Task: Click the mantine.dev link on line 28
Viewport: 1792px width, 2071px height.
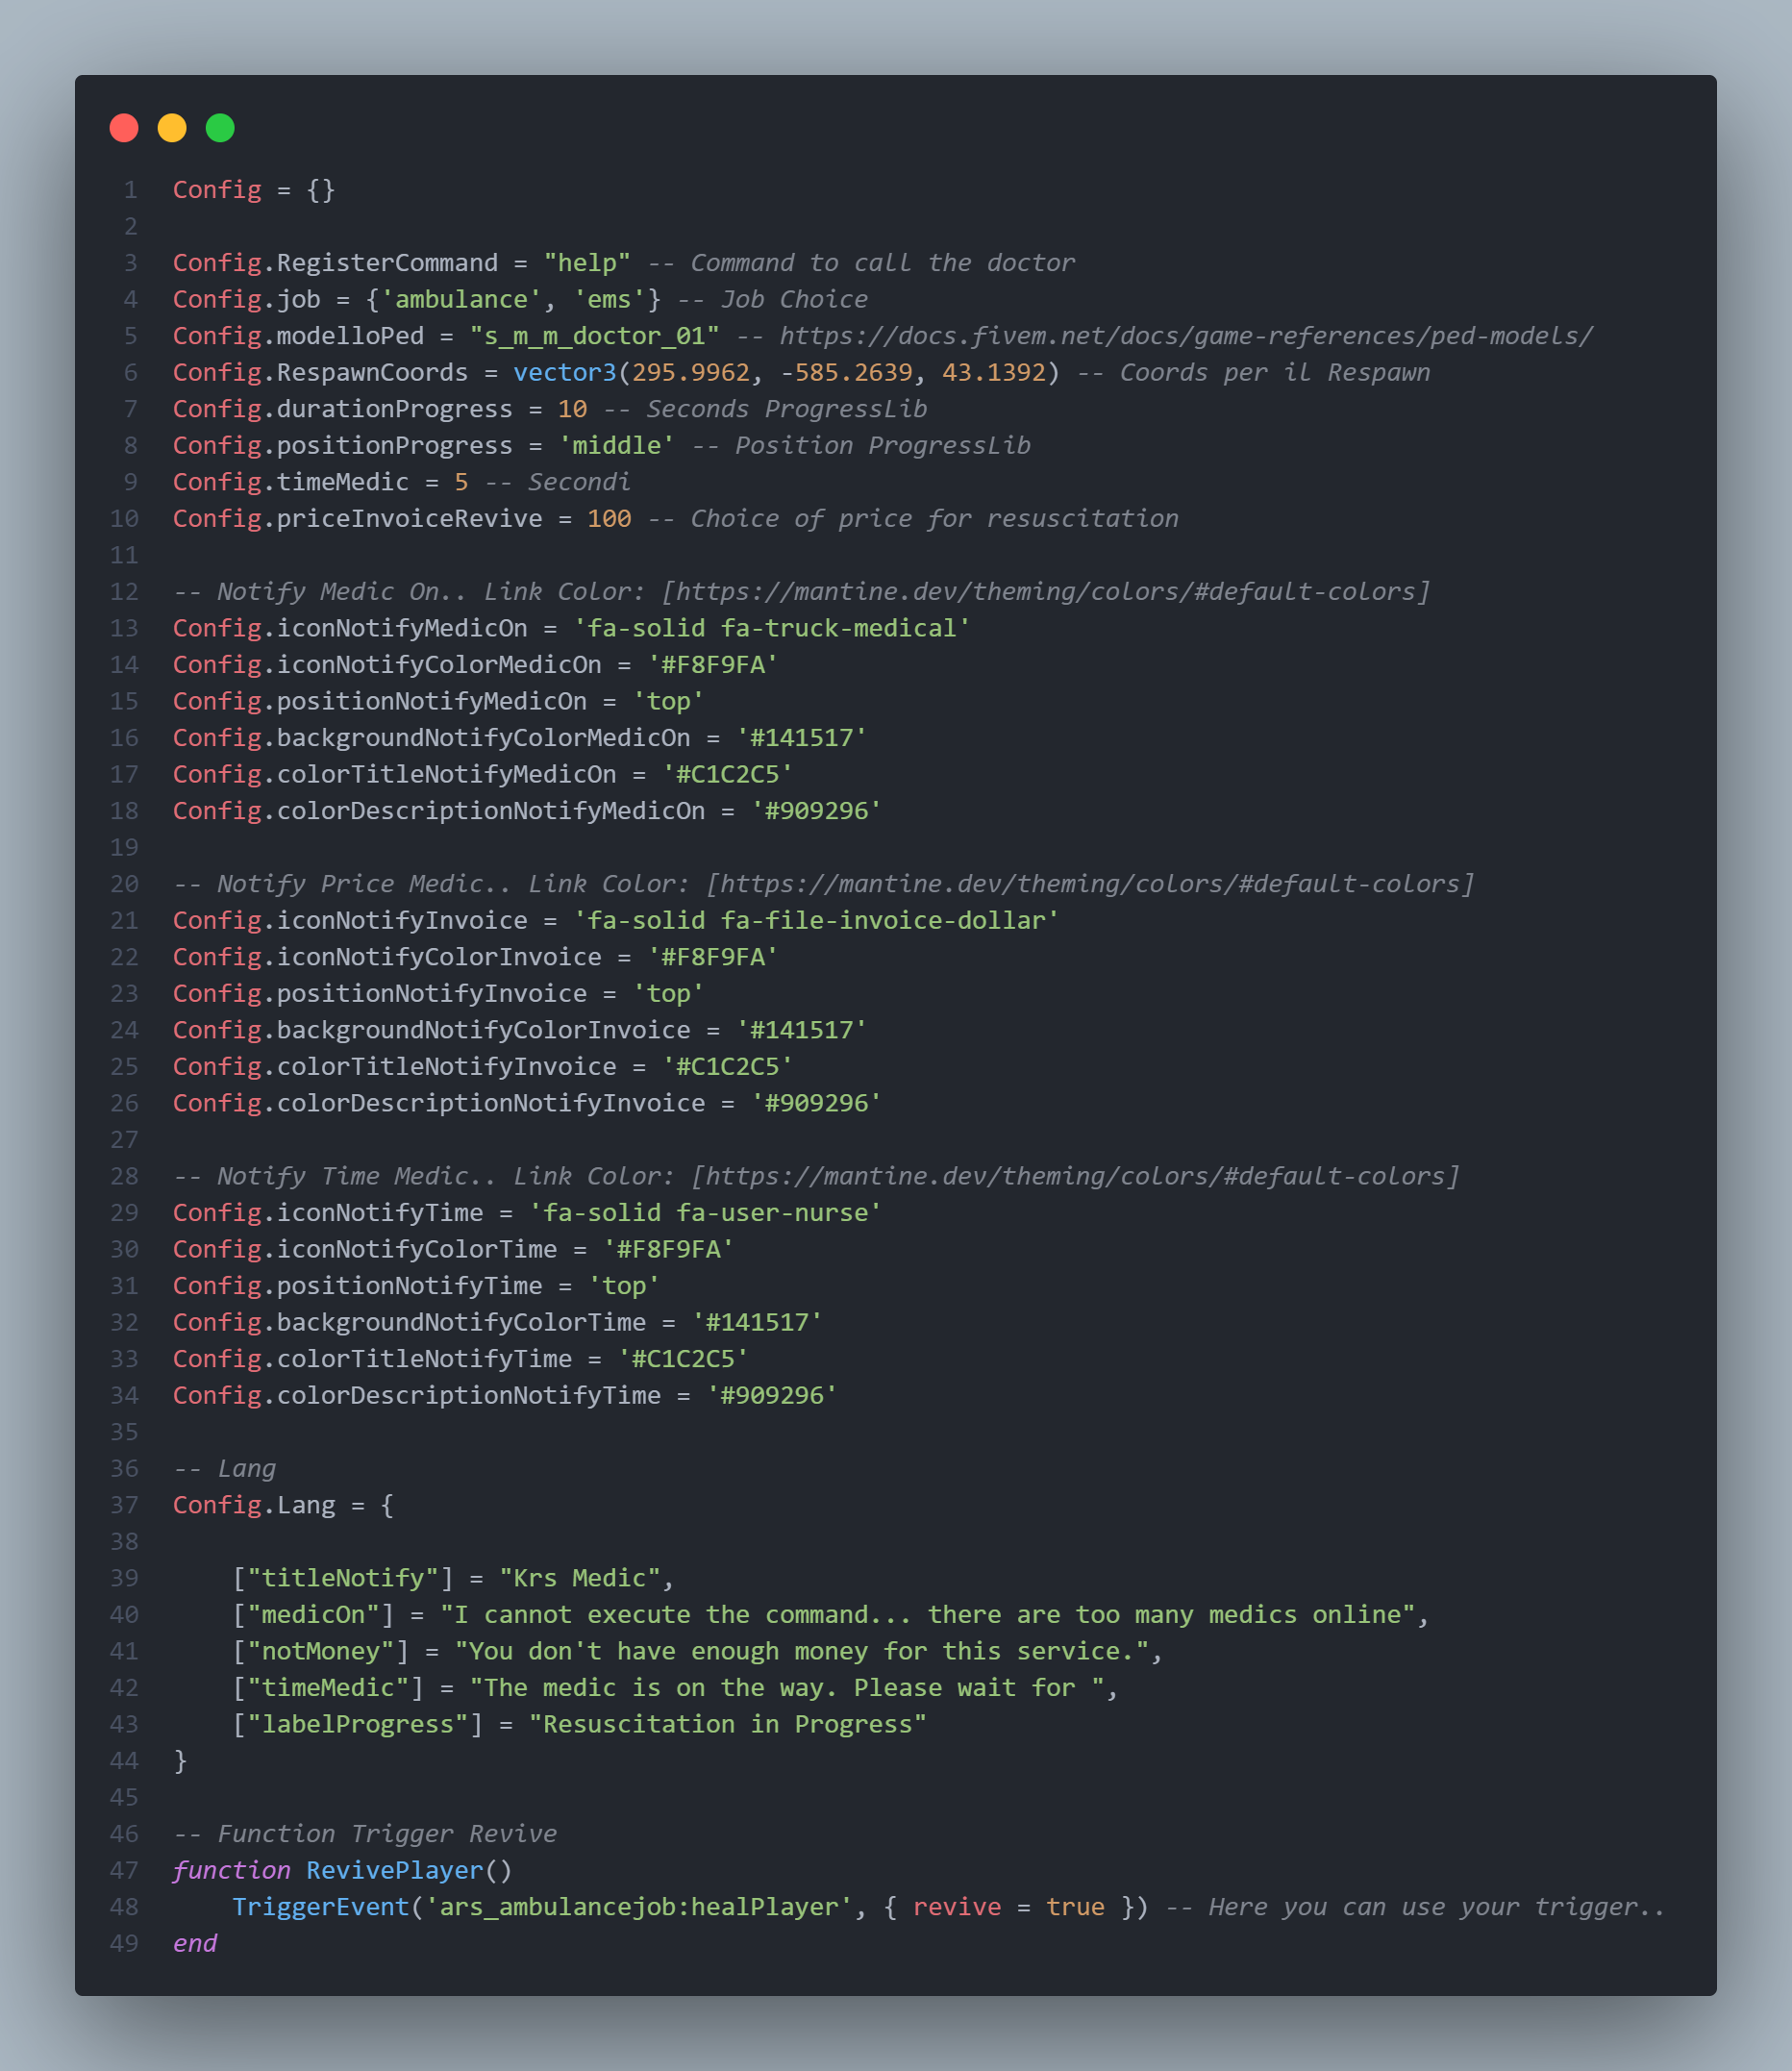Action: [1075, 1176]
